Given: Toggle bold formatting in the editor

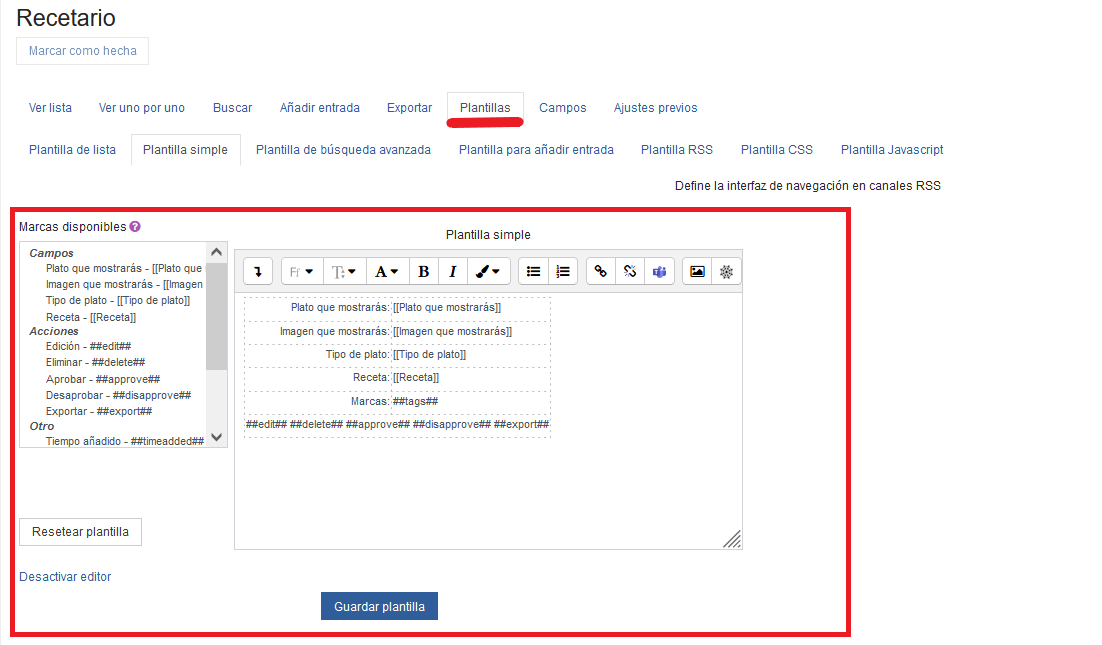Looking at the screenshot, I should pyautogui.click(x=424, y=271).
